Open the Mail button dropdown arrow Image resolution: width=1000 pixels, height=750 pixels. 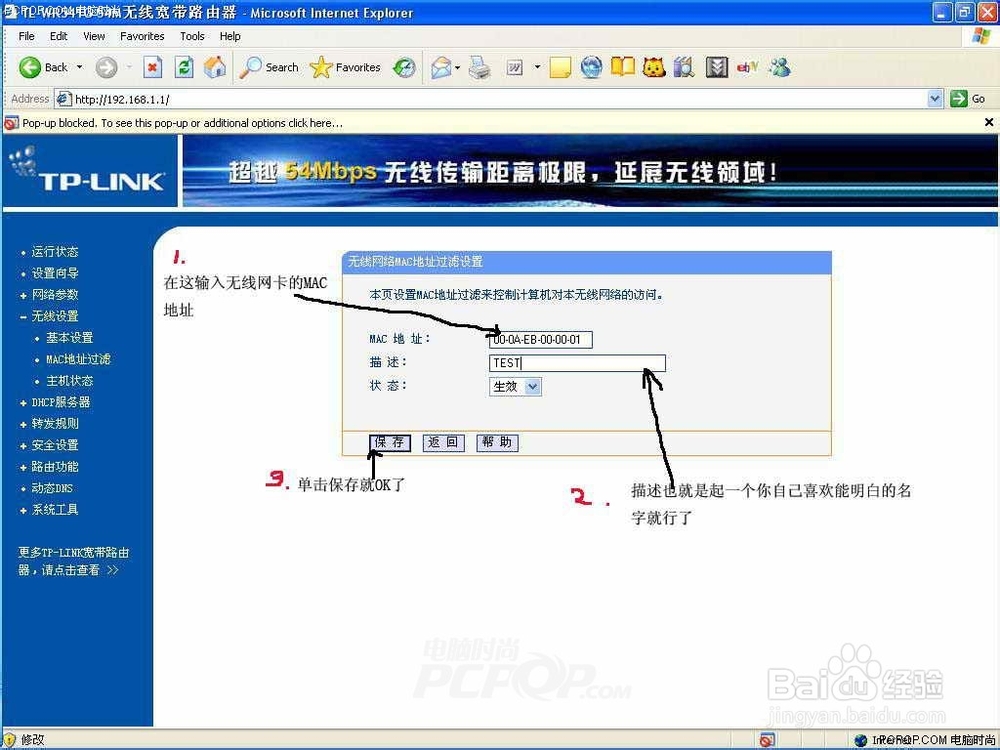coord(457,67)
